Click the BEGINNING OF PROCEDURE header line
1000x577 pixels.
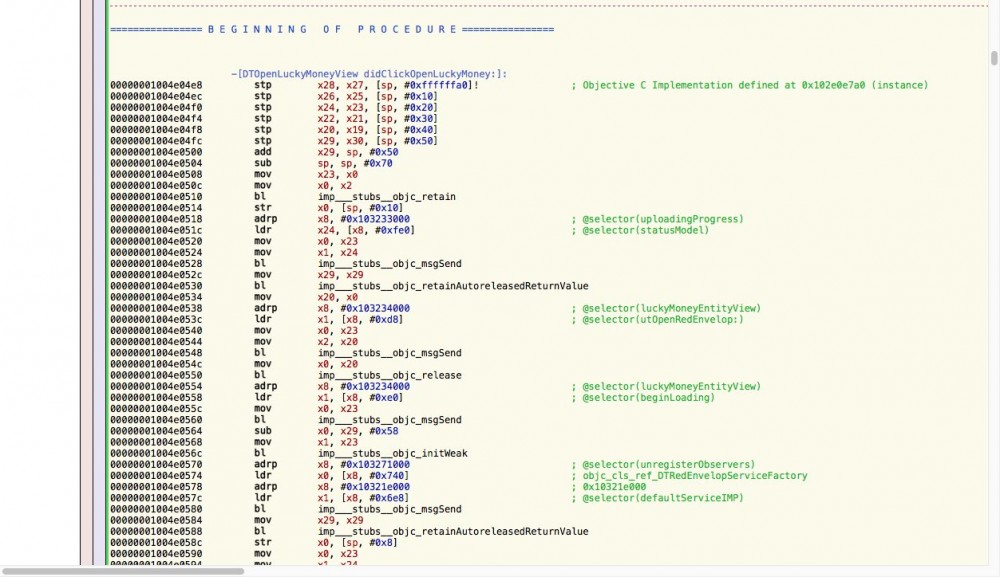click(332, 29)
